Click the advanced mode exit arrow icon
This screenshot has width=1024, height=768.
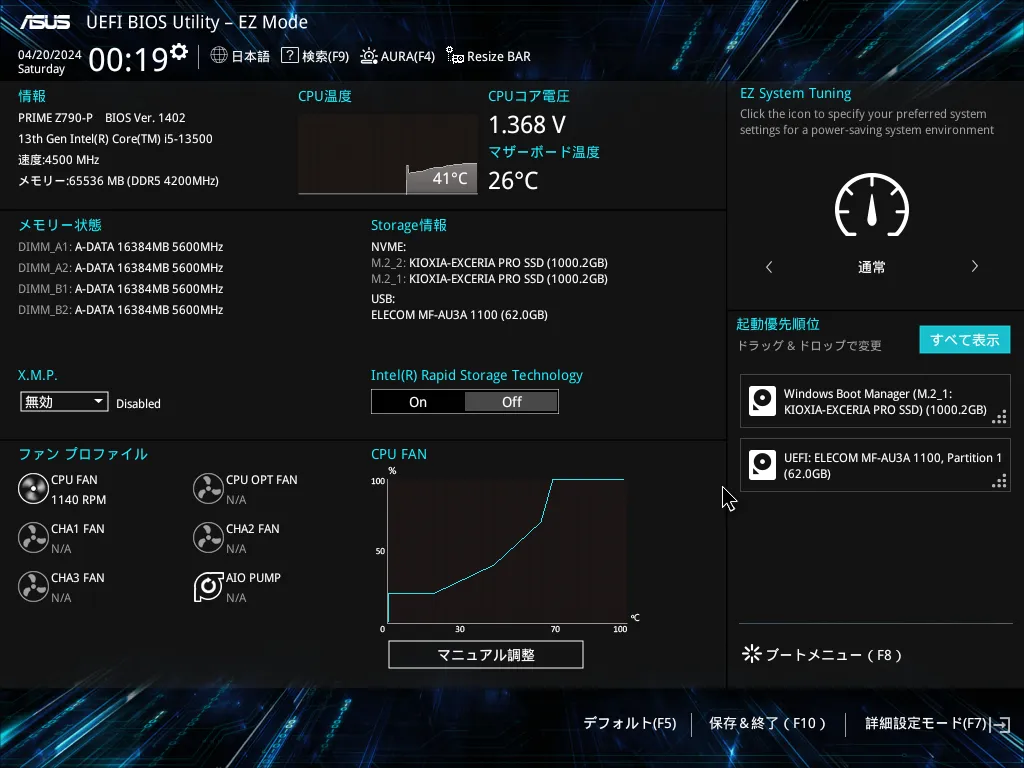(x=1000, y=724)
